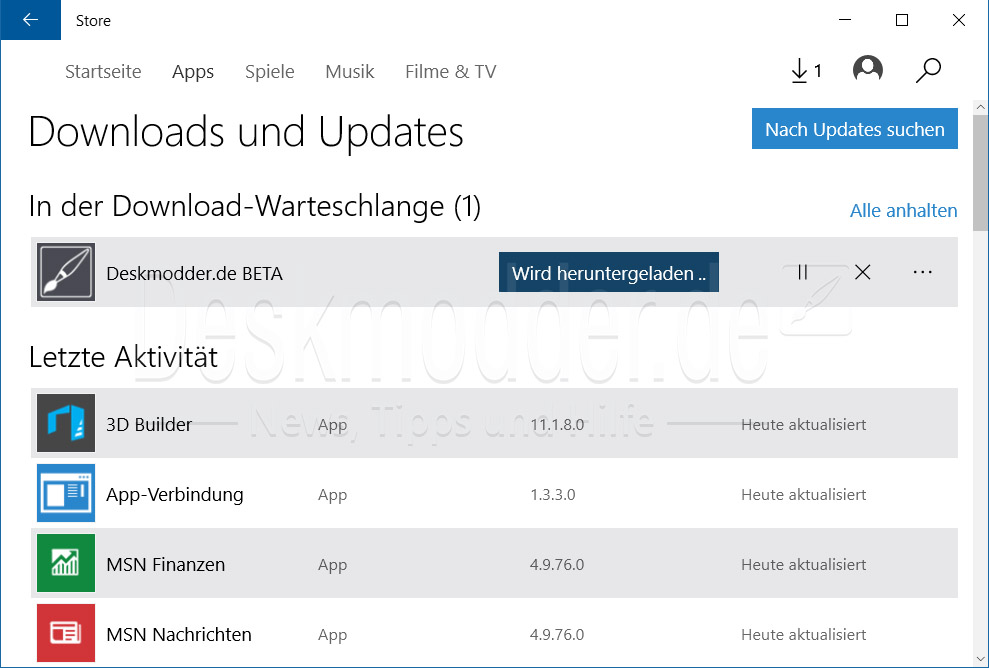Click the App-Verbindung app icon
Viewport: 989px width, 668px height.
tap(66, 493)
